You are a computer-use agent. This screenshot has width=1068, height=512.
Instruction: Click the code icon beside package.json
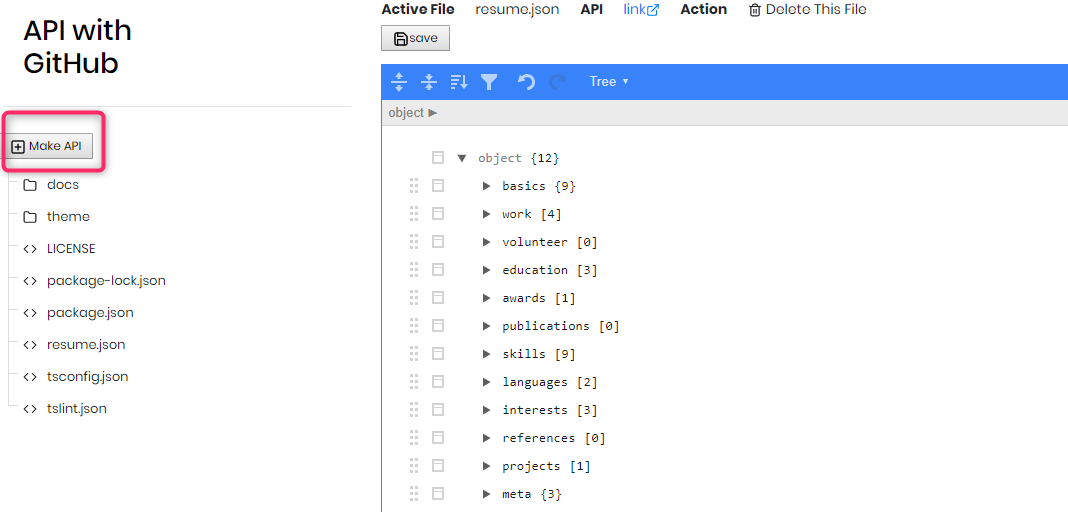click(x=30, y=313)
